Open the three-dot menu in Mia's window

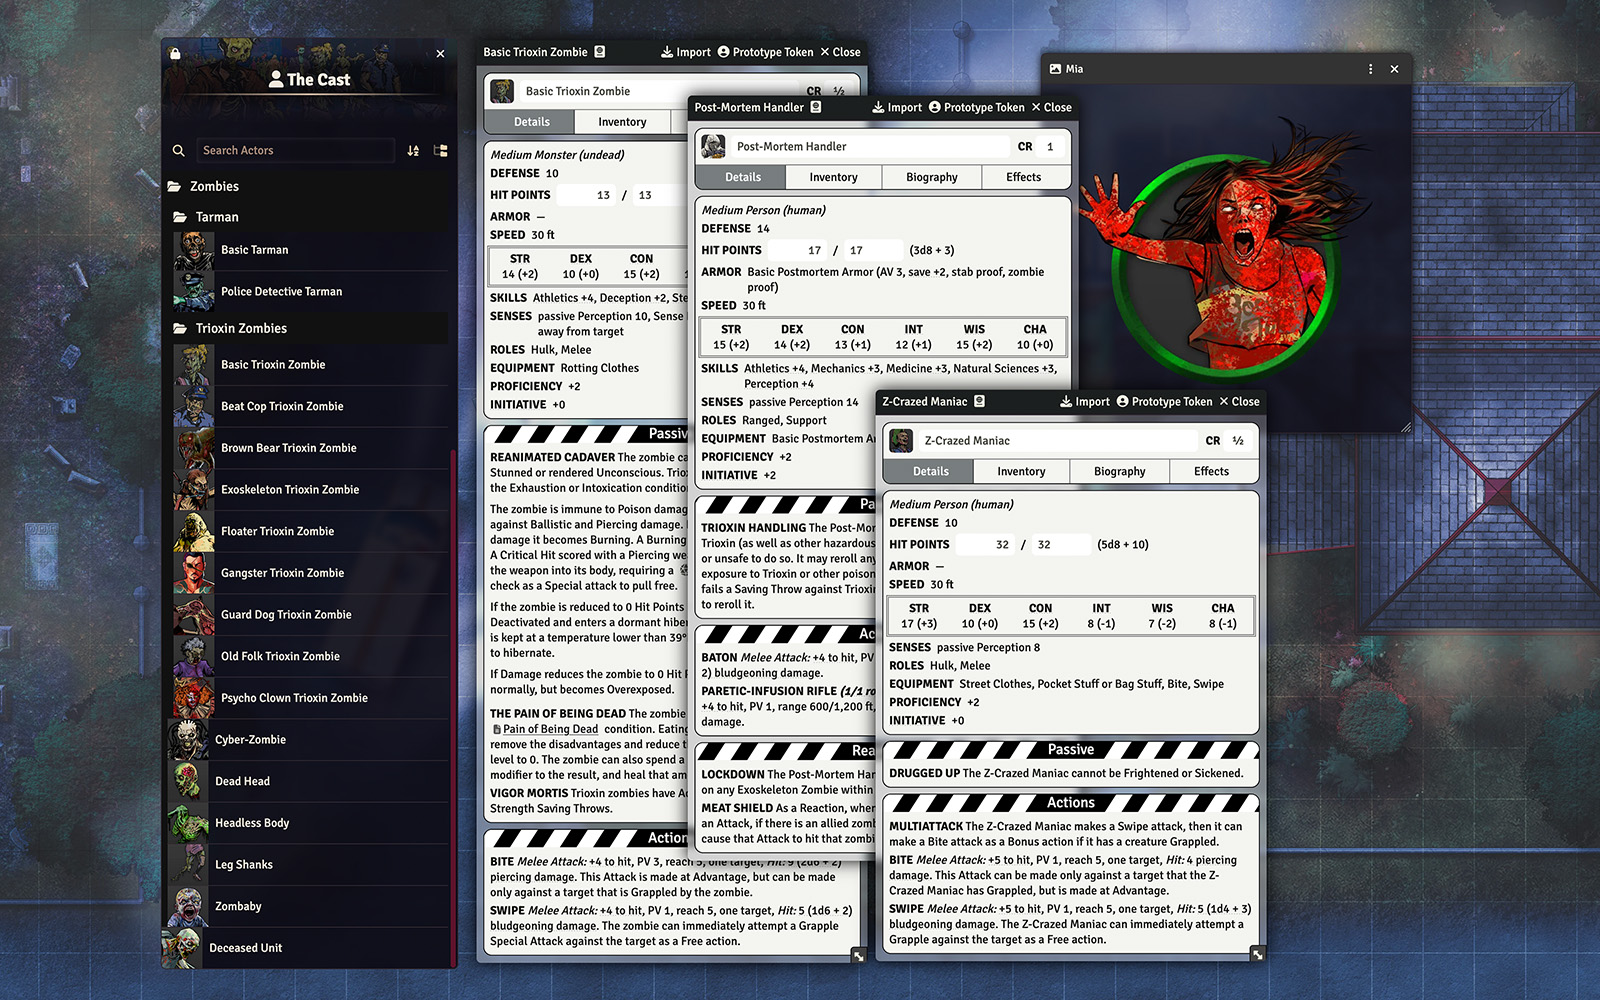tap(1370, 69)
